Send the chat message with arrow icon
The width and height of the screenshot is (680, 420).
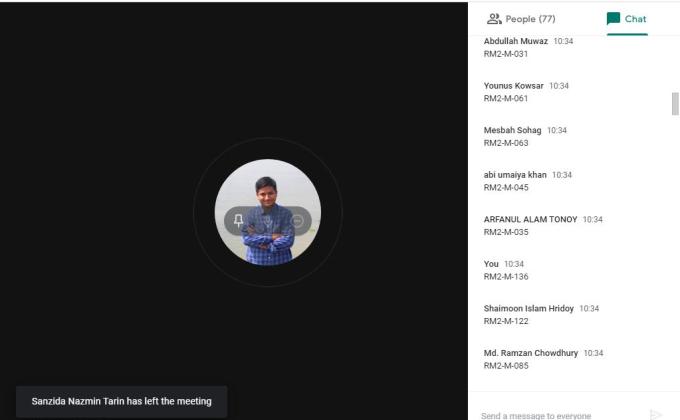pos(656,413)
